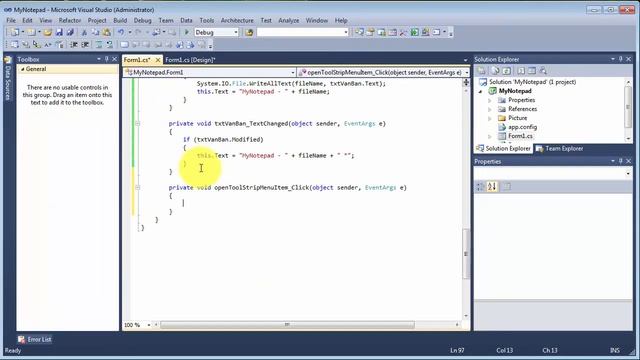
Task: Open the Properties object selector dropdown
Action: 628,174
